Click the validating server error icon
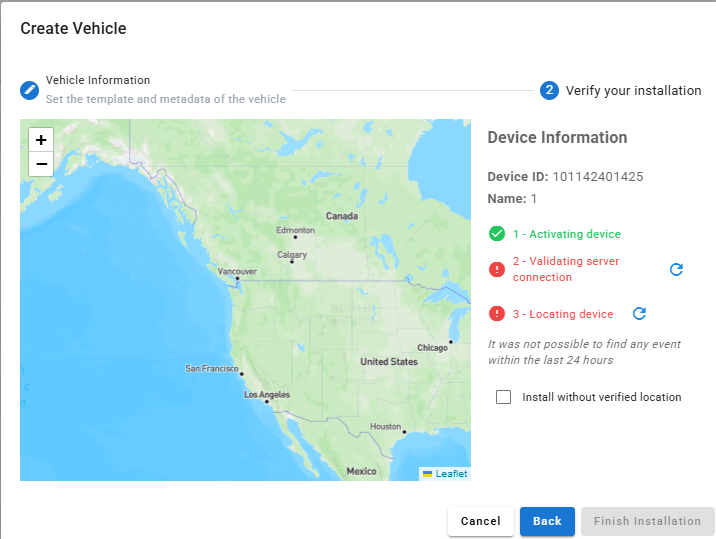 [497, 270]
